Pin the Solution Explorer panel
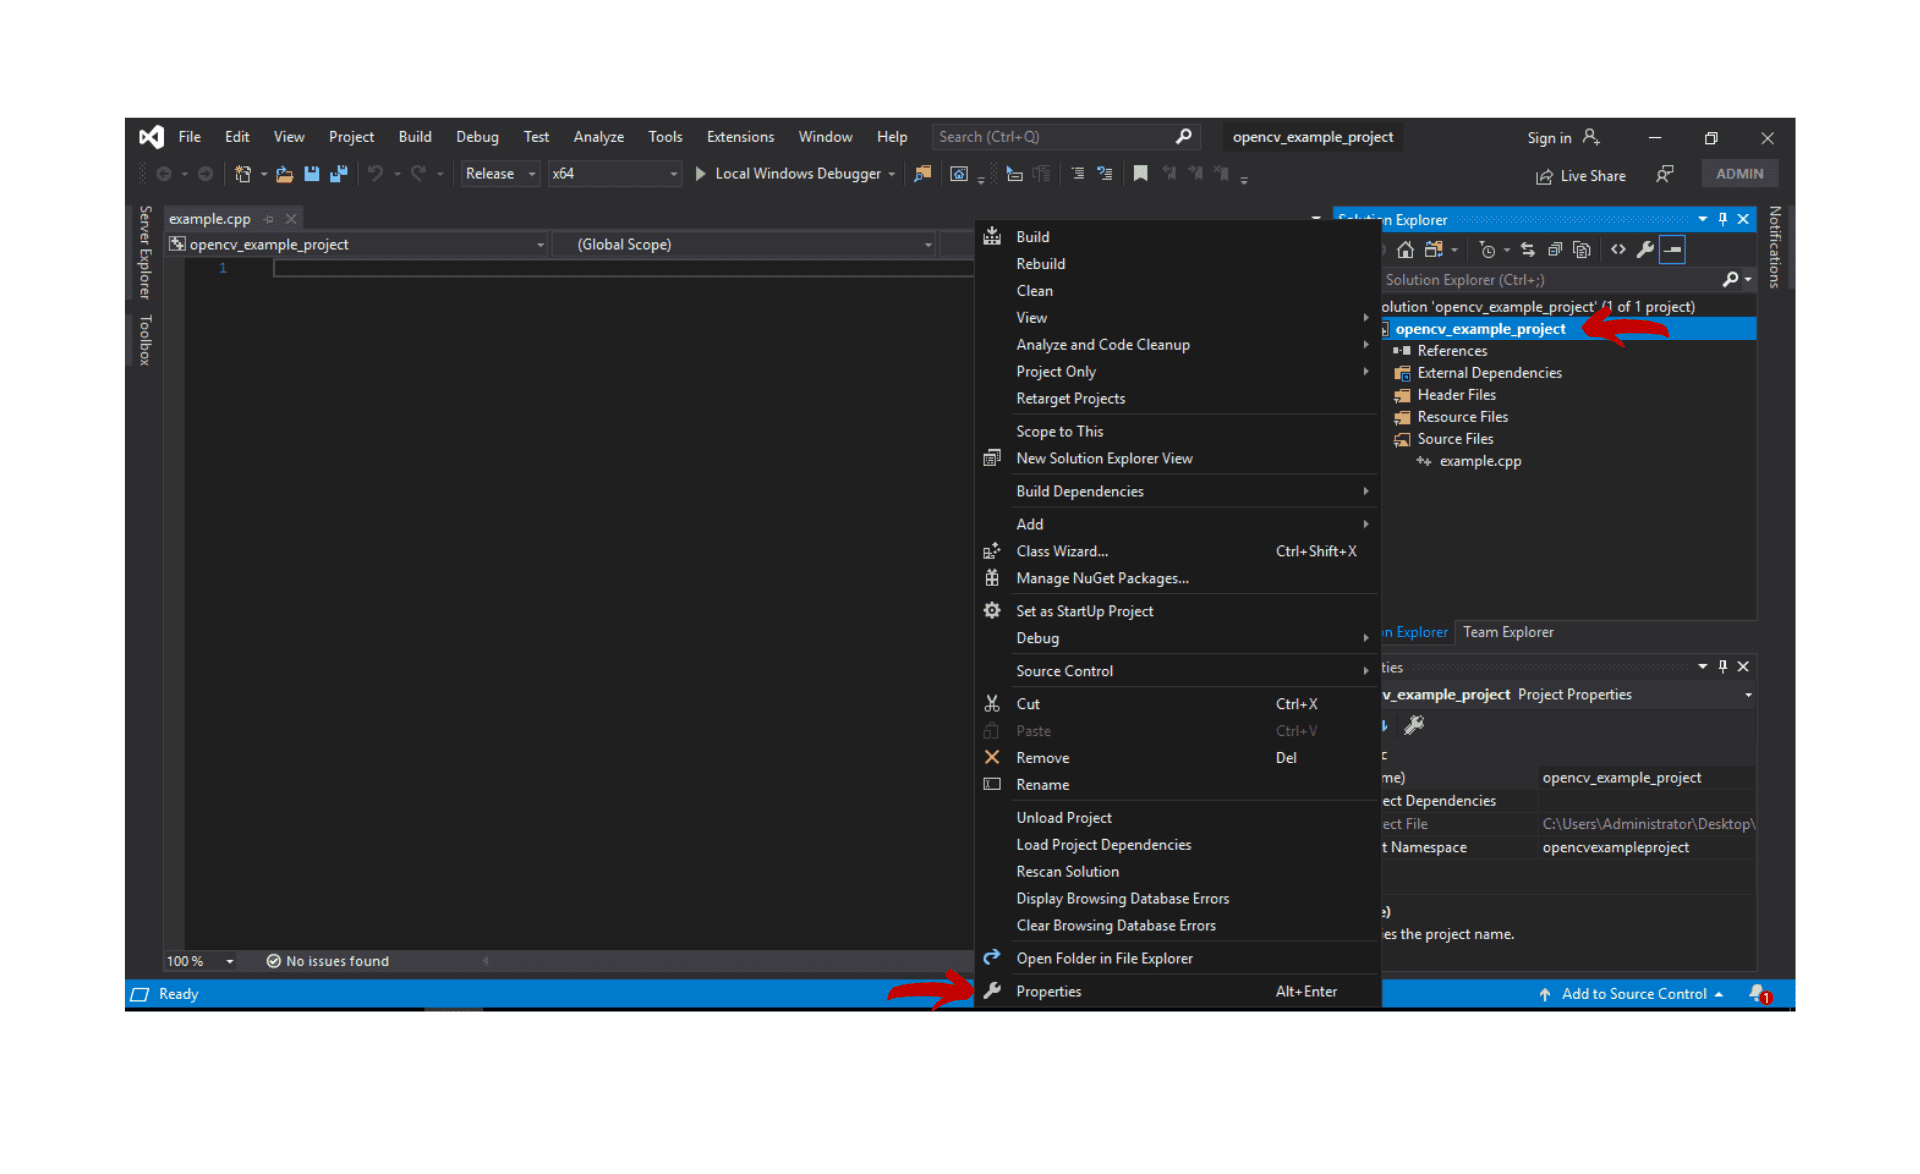The width and height of the screenshot is (1920, 1174). click(x=1722, y=219)
